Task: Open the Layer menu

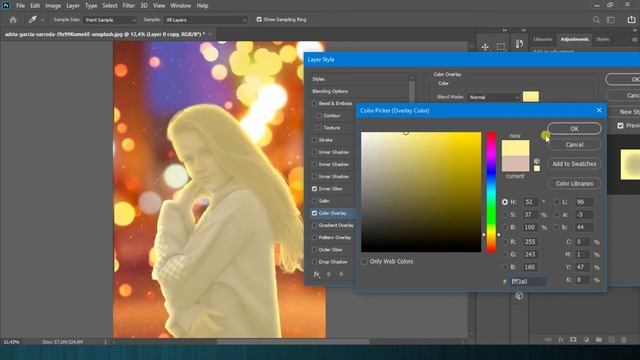Action: click(x=73, y=6)
